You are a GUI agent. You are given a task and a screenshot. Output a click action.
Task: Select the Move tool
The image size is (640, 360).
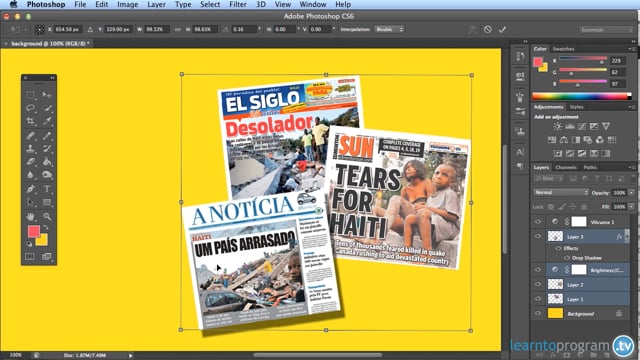tap(47, 95)
